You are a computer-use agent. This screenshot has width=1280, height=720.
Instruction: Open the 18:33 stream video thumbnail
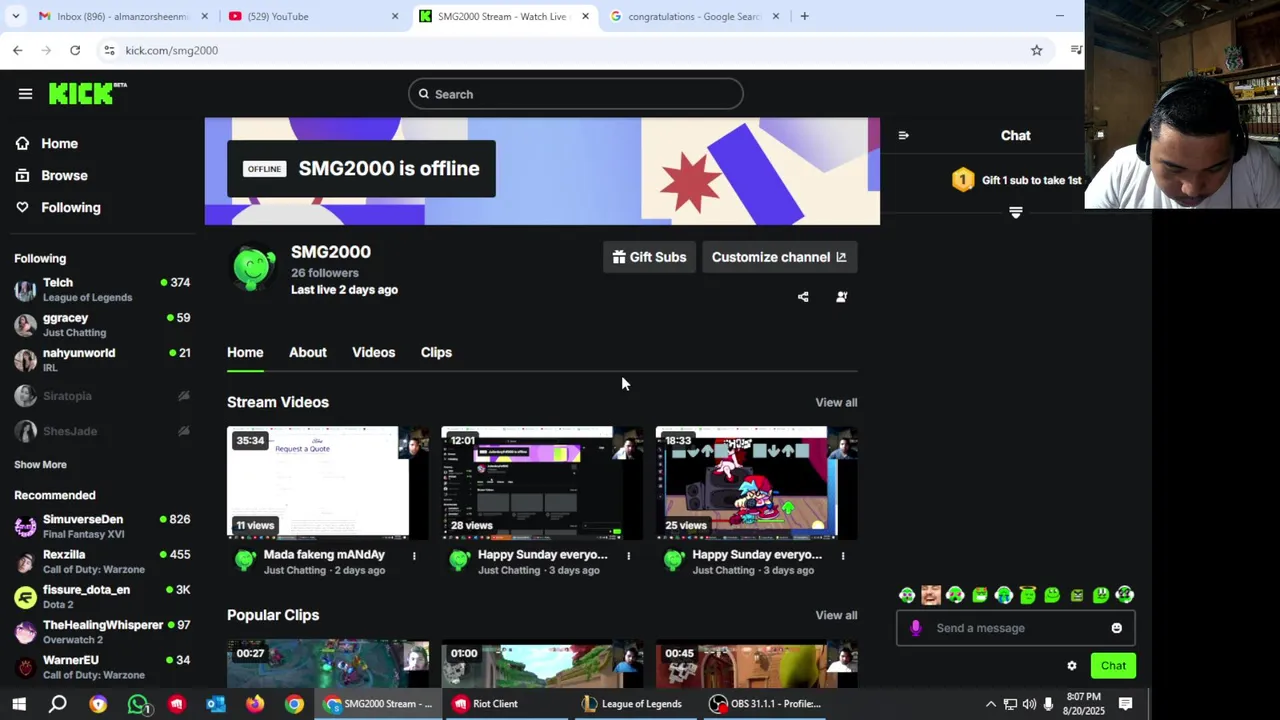(756, 483)
